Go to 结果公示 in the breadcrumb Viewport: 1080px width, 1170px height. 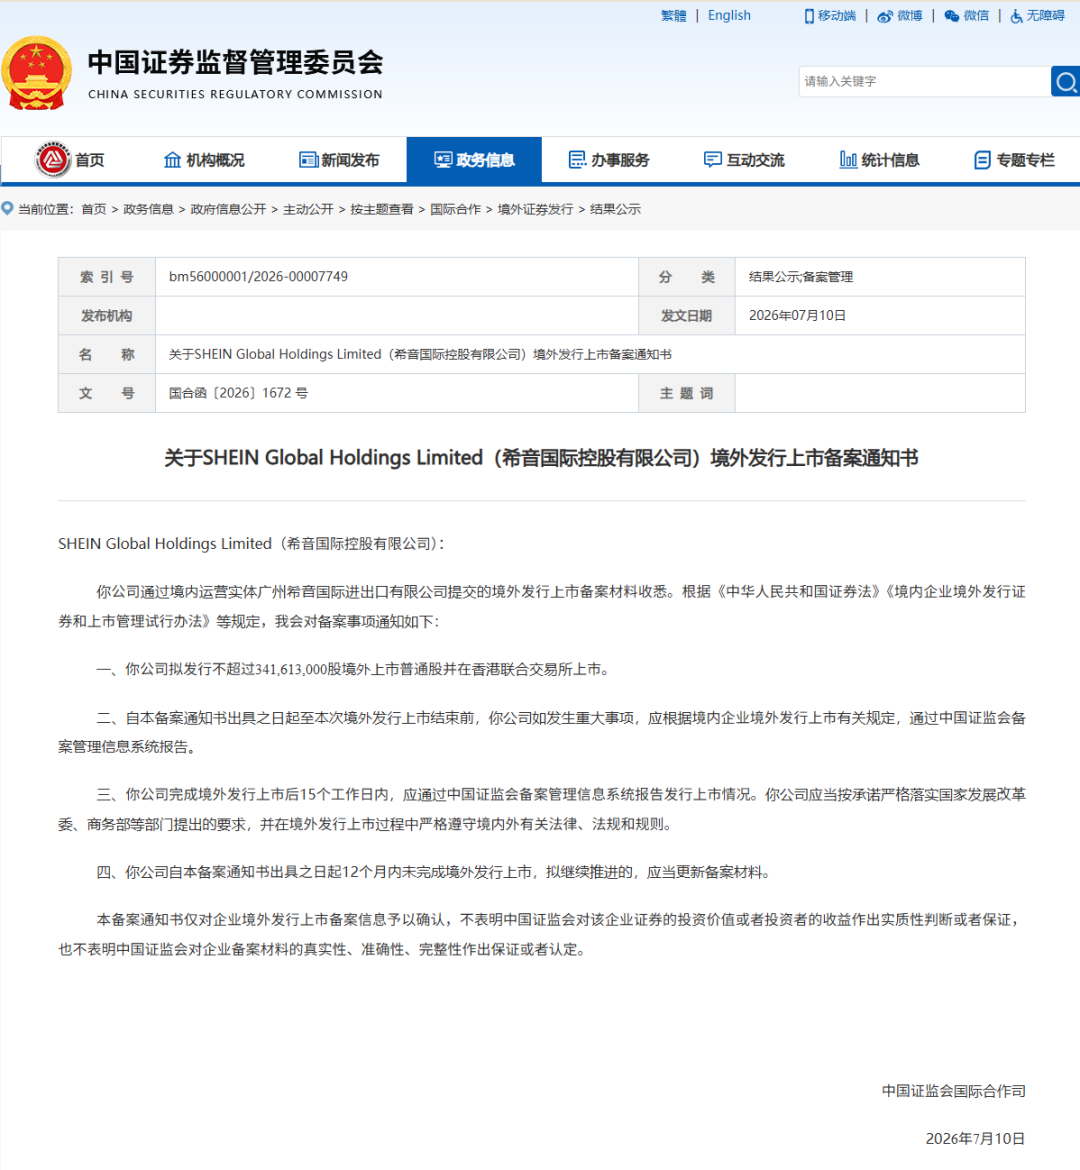click(616, 209)
